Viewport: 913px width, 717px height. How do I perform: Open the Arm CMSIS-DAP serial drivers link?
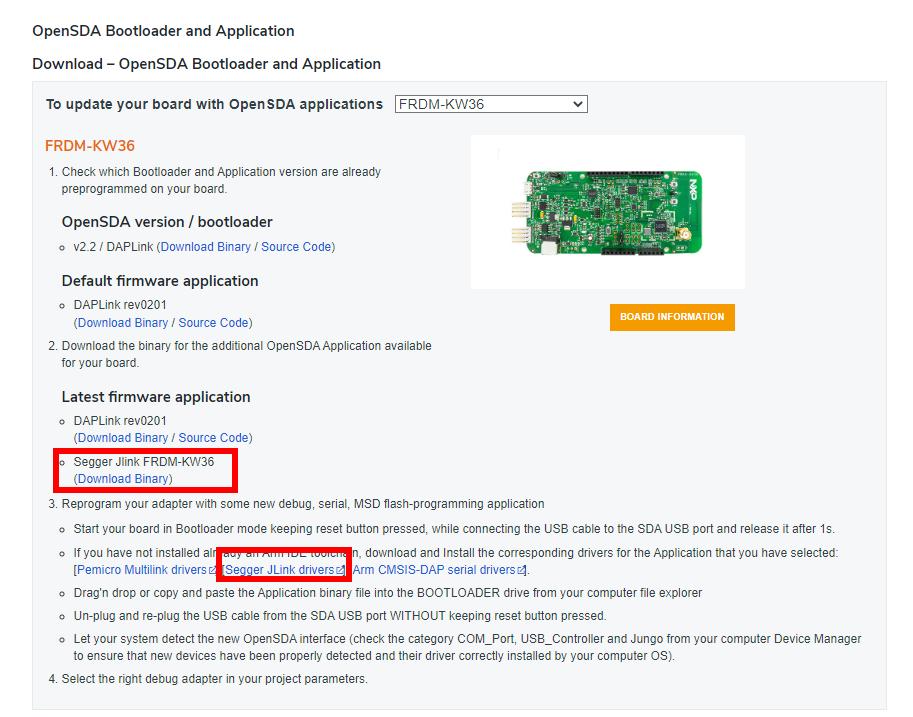(x=433, y=570)
